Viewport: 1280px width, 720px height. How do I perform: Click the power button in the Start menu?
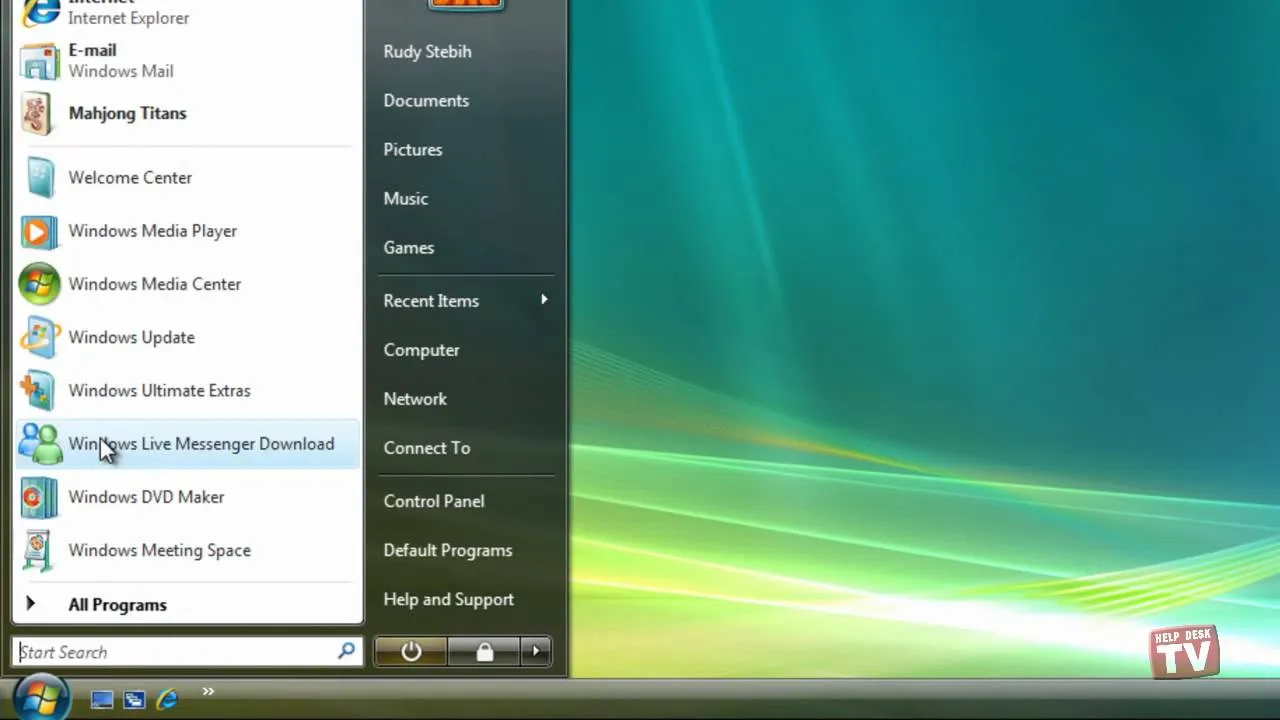coord(411,652)
